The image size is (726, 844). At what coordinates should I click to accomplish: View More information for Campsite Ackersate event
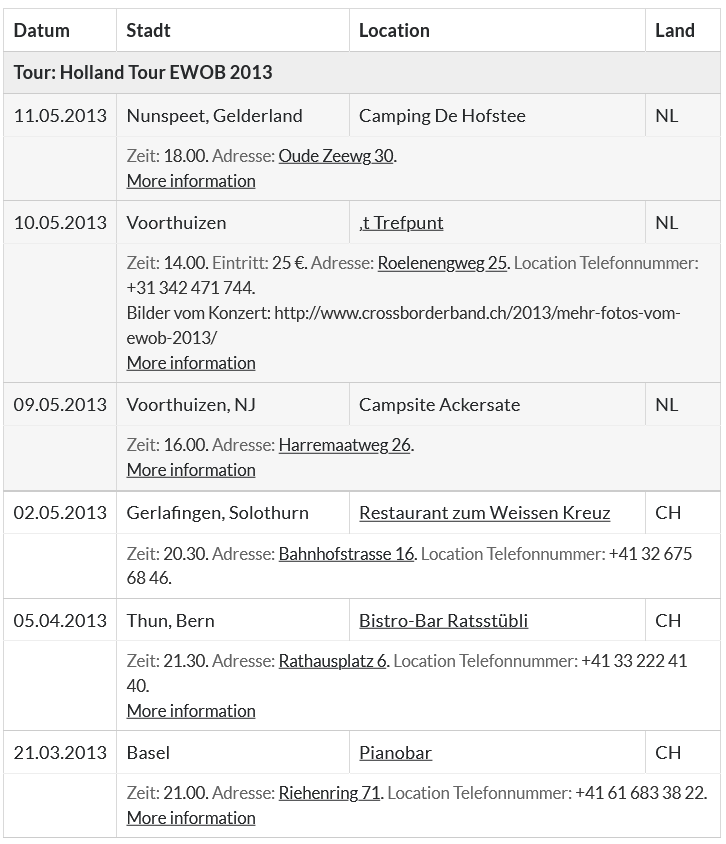(x=191, y=470)
